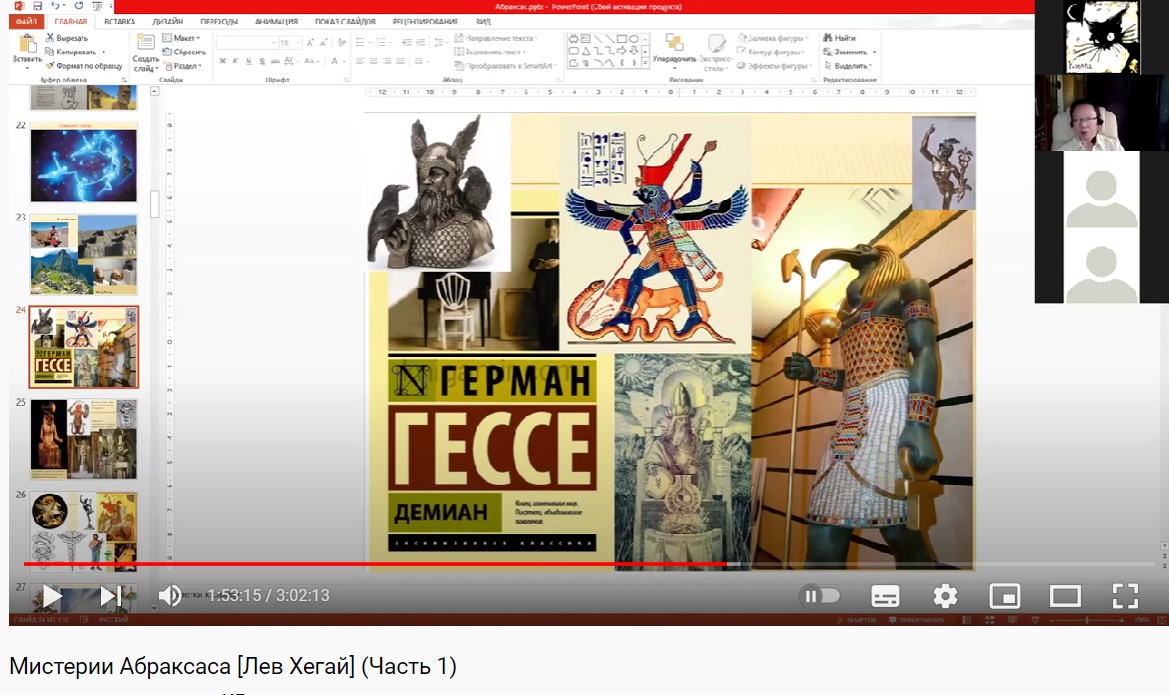Click the increase font size icon
This screenshot has height=695, width=1169.
click(310, 43)
